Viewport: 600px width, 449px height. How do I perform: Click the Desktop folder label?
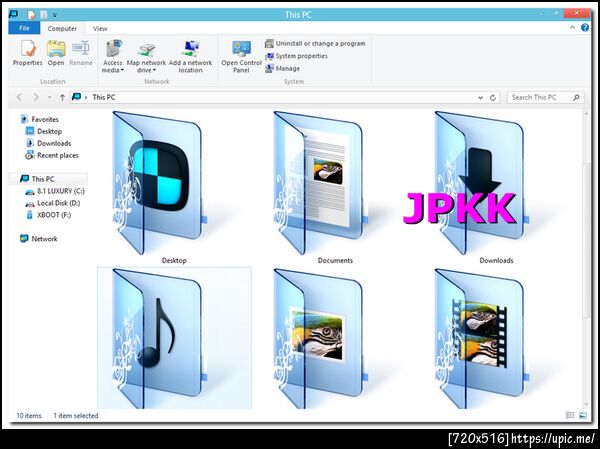174,261
